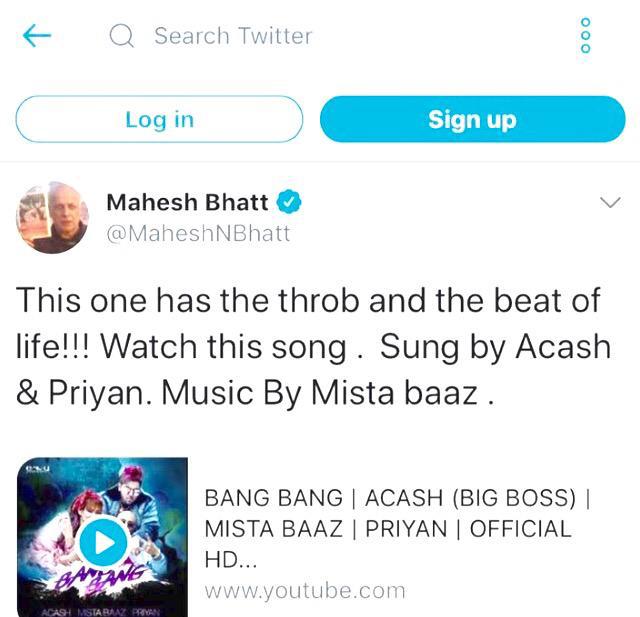Click the search magnifier icon
640x617 pixels.
pyautogui.click(x=122, y=36)
